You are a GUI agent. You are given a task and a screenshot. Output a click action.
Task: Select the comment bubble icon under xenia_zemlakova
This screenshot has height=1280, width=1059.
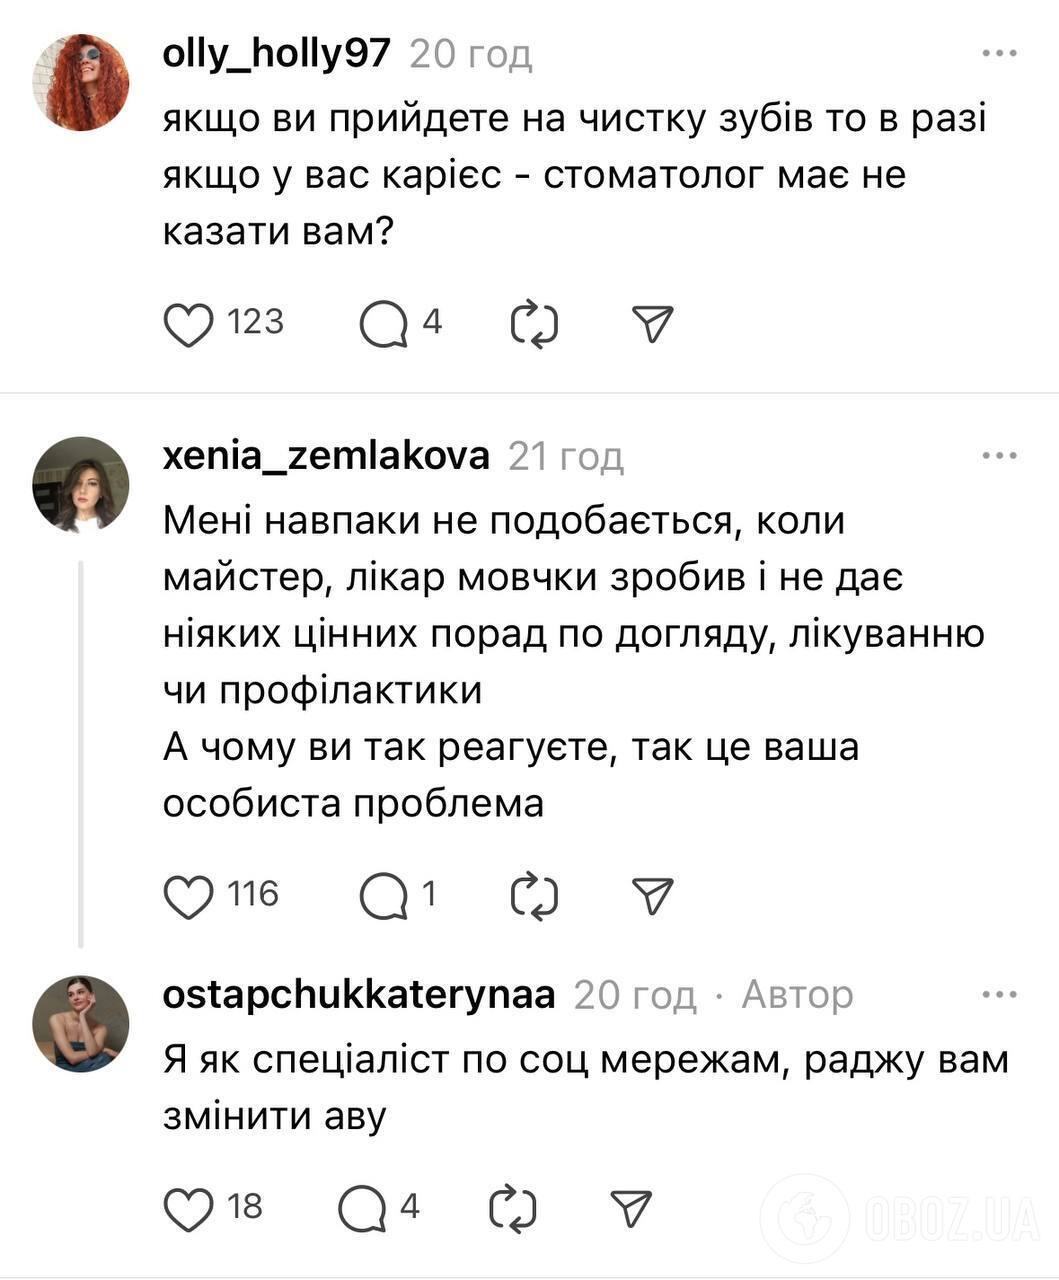tap(386, 893)
